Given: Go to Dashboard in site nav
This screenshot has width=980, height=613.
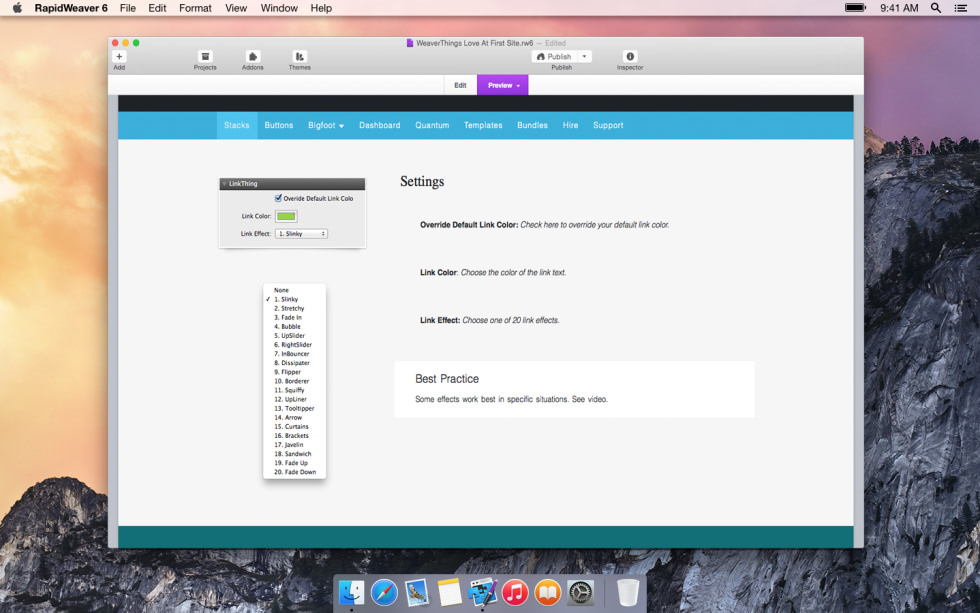Looking at the screenshot, I should pyautogui.click(x=379, y=125).
